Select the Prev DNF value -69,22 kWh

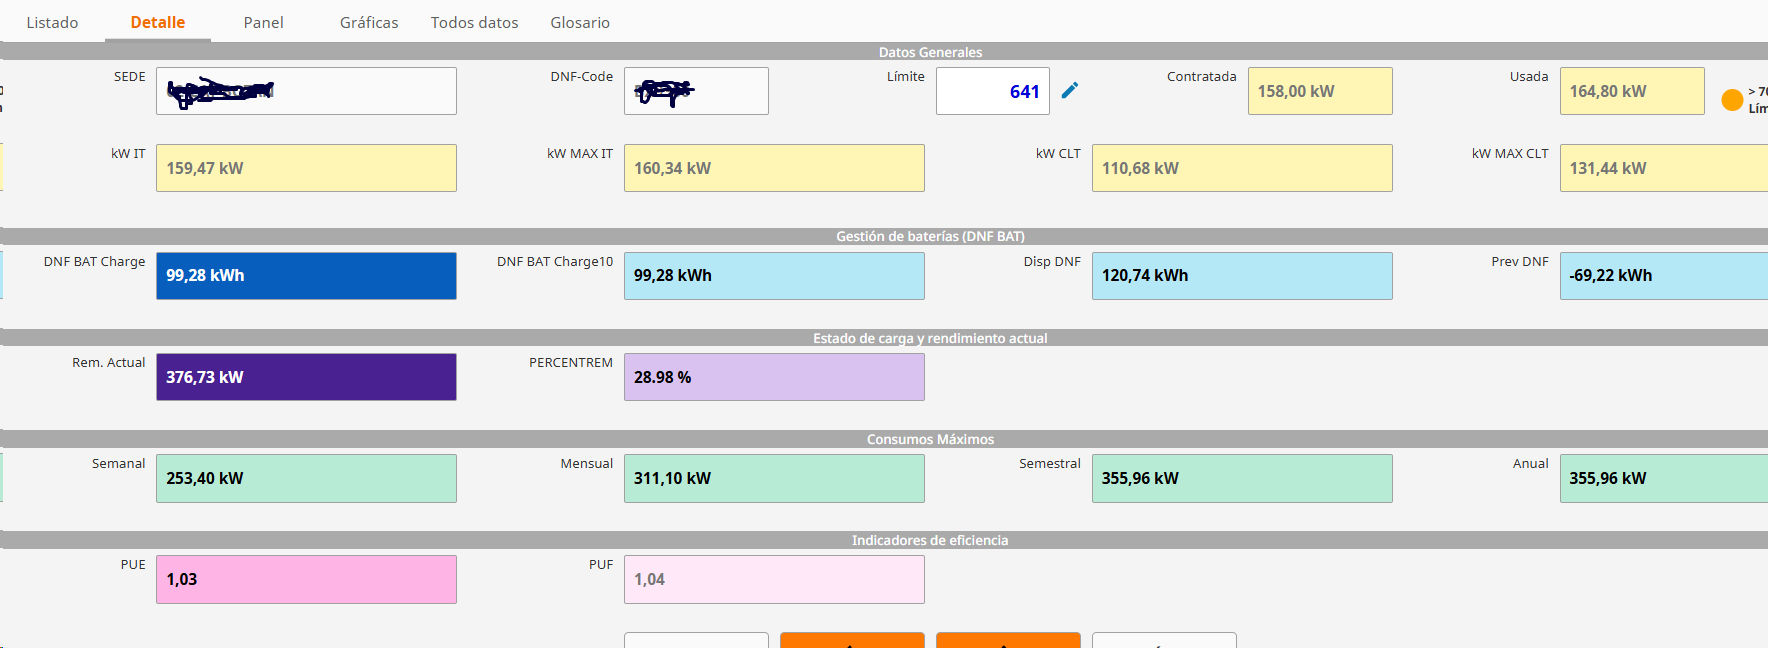click(x=1664, y=276)
